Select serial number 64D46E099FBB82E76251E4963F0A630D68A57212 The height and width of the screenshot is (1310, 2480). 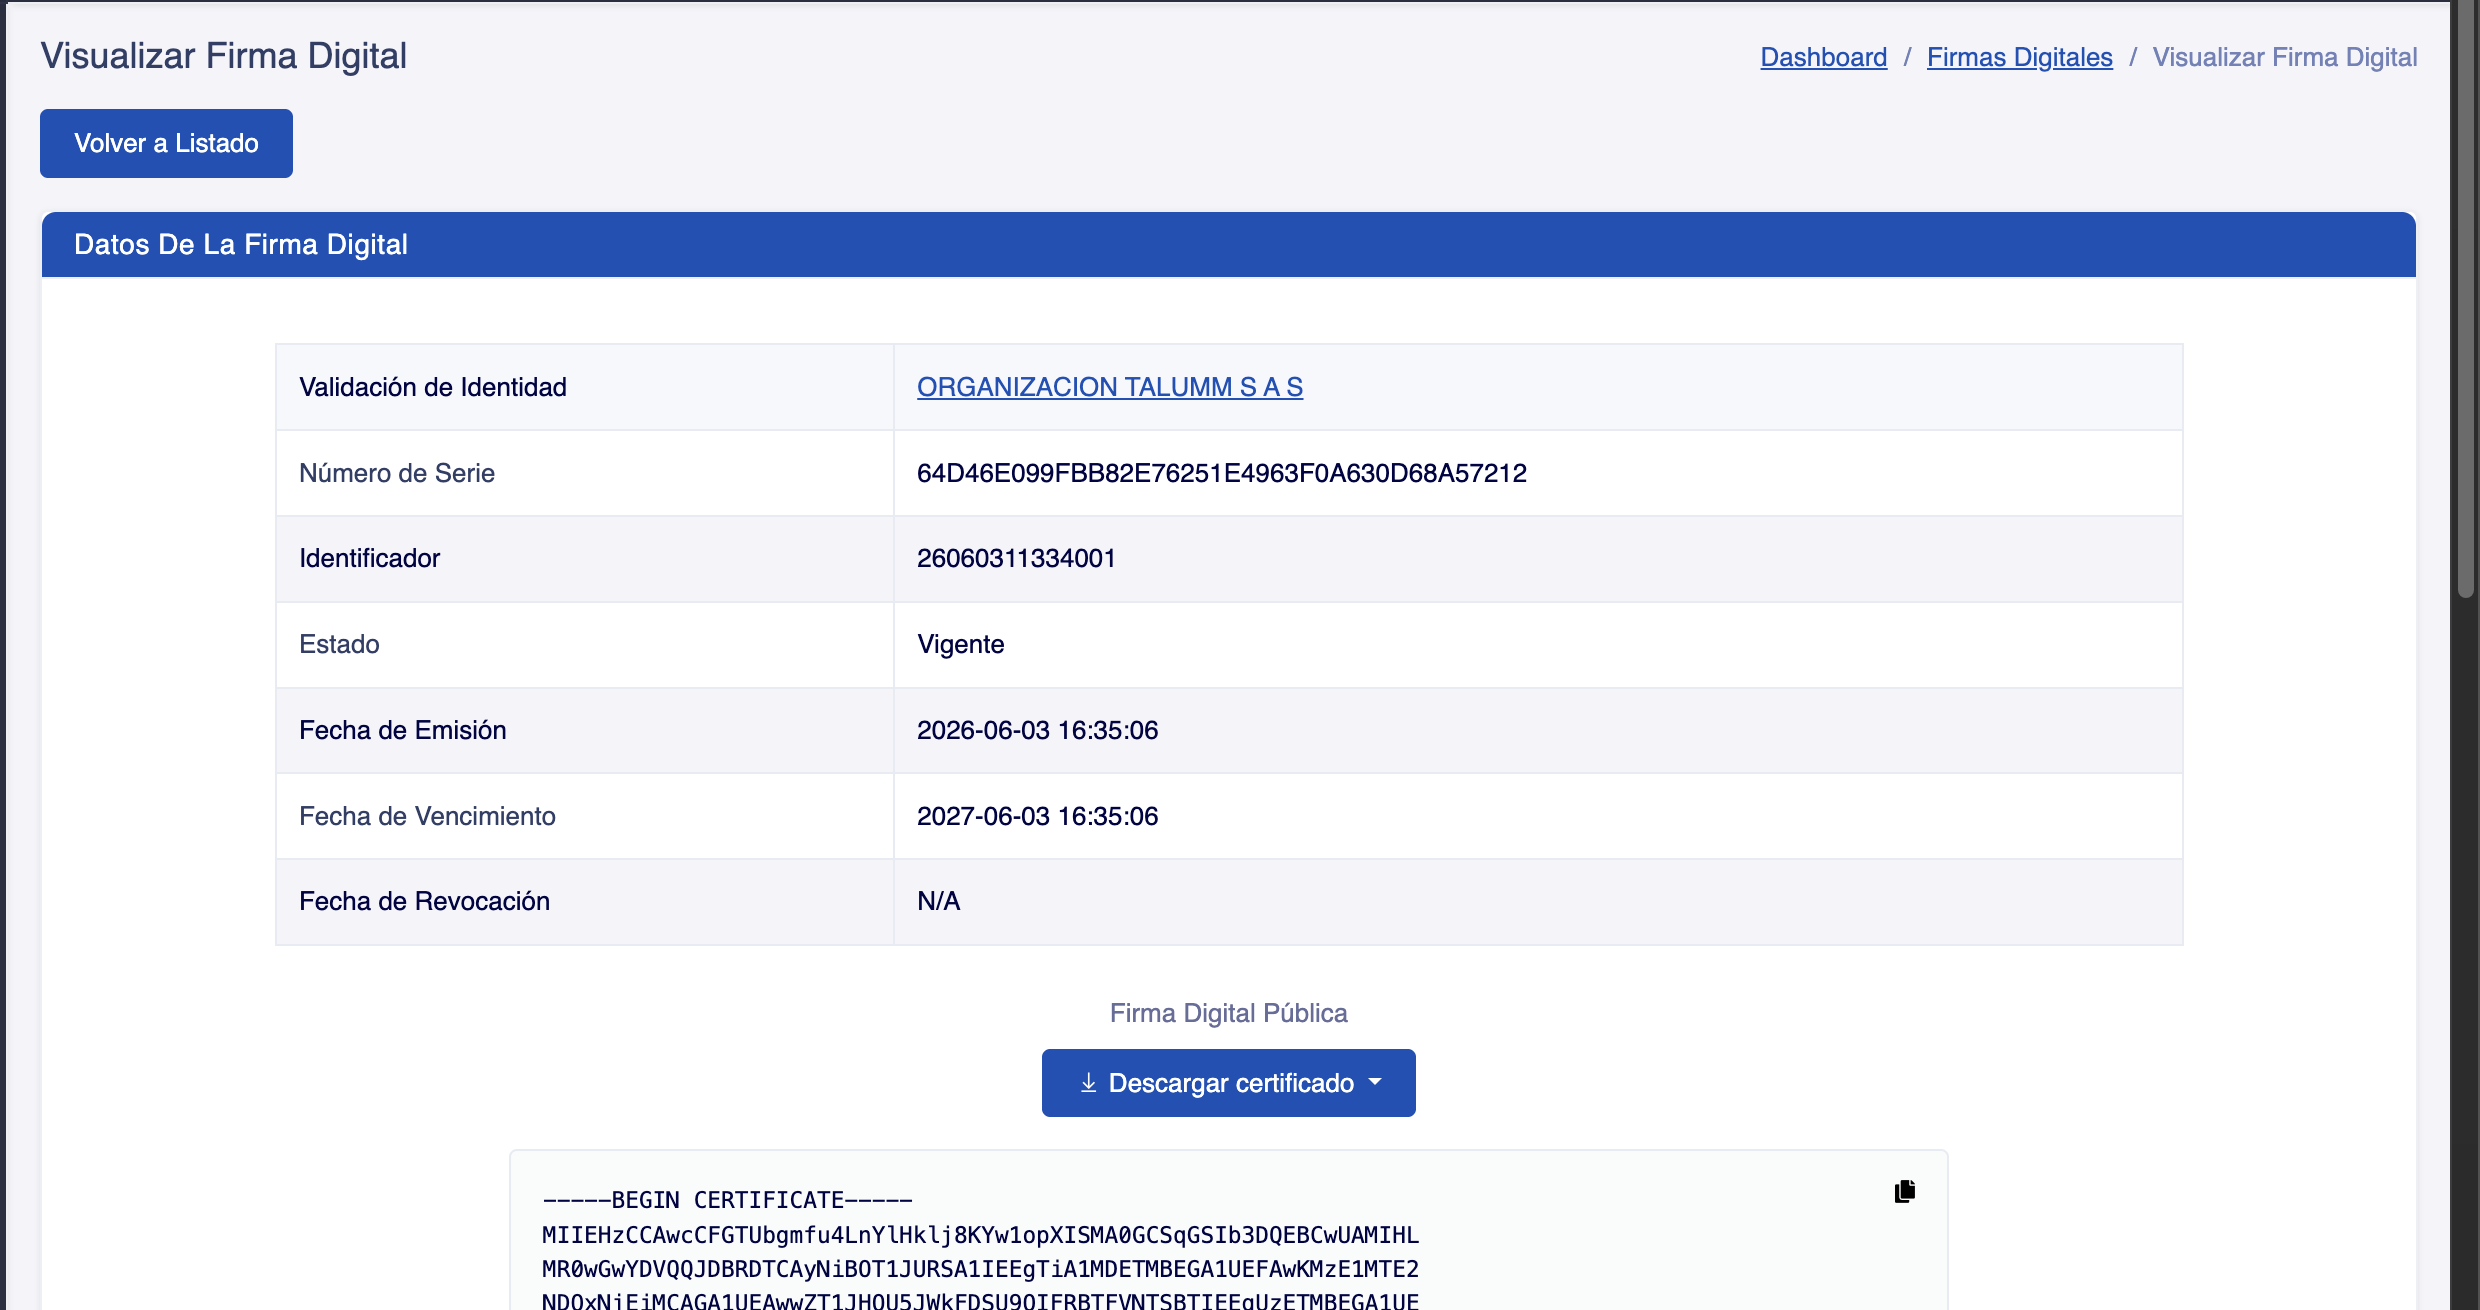tap(1221, 473)
